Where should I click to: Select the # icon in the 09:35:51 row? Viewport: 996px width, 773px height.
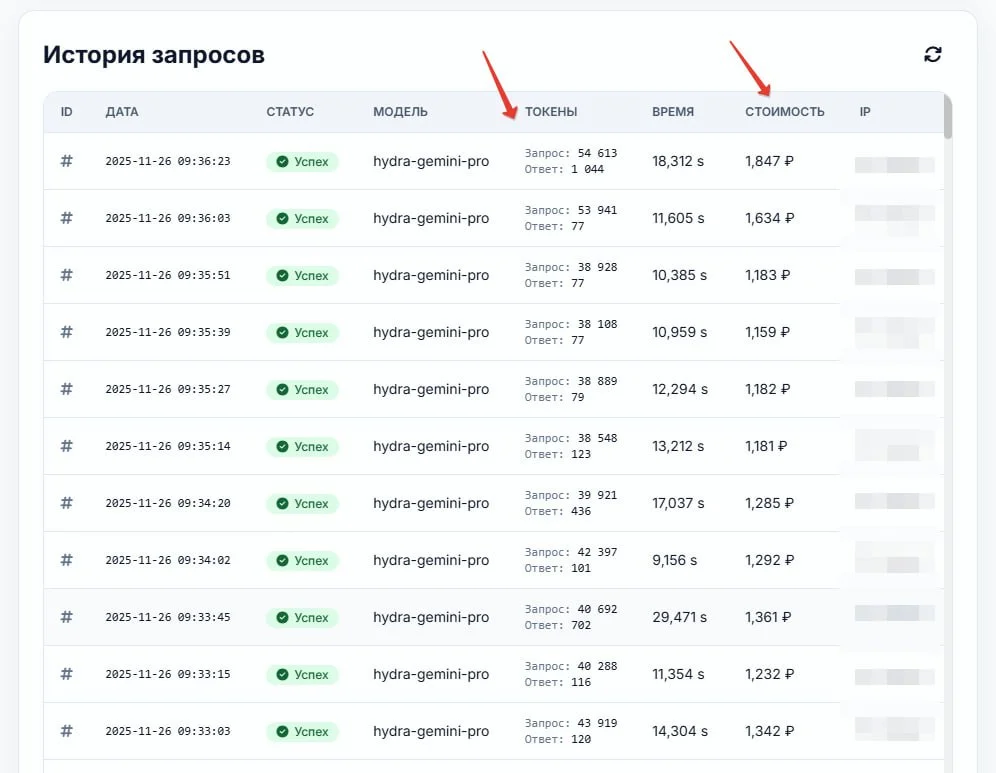pyautogui.click(x=67, y=275)
